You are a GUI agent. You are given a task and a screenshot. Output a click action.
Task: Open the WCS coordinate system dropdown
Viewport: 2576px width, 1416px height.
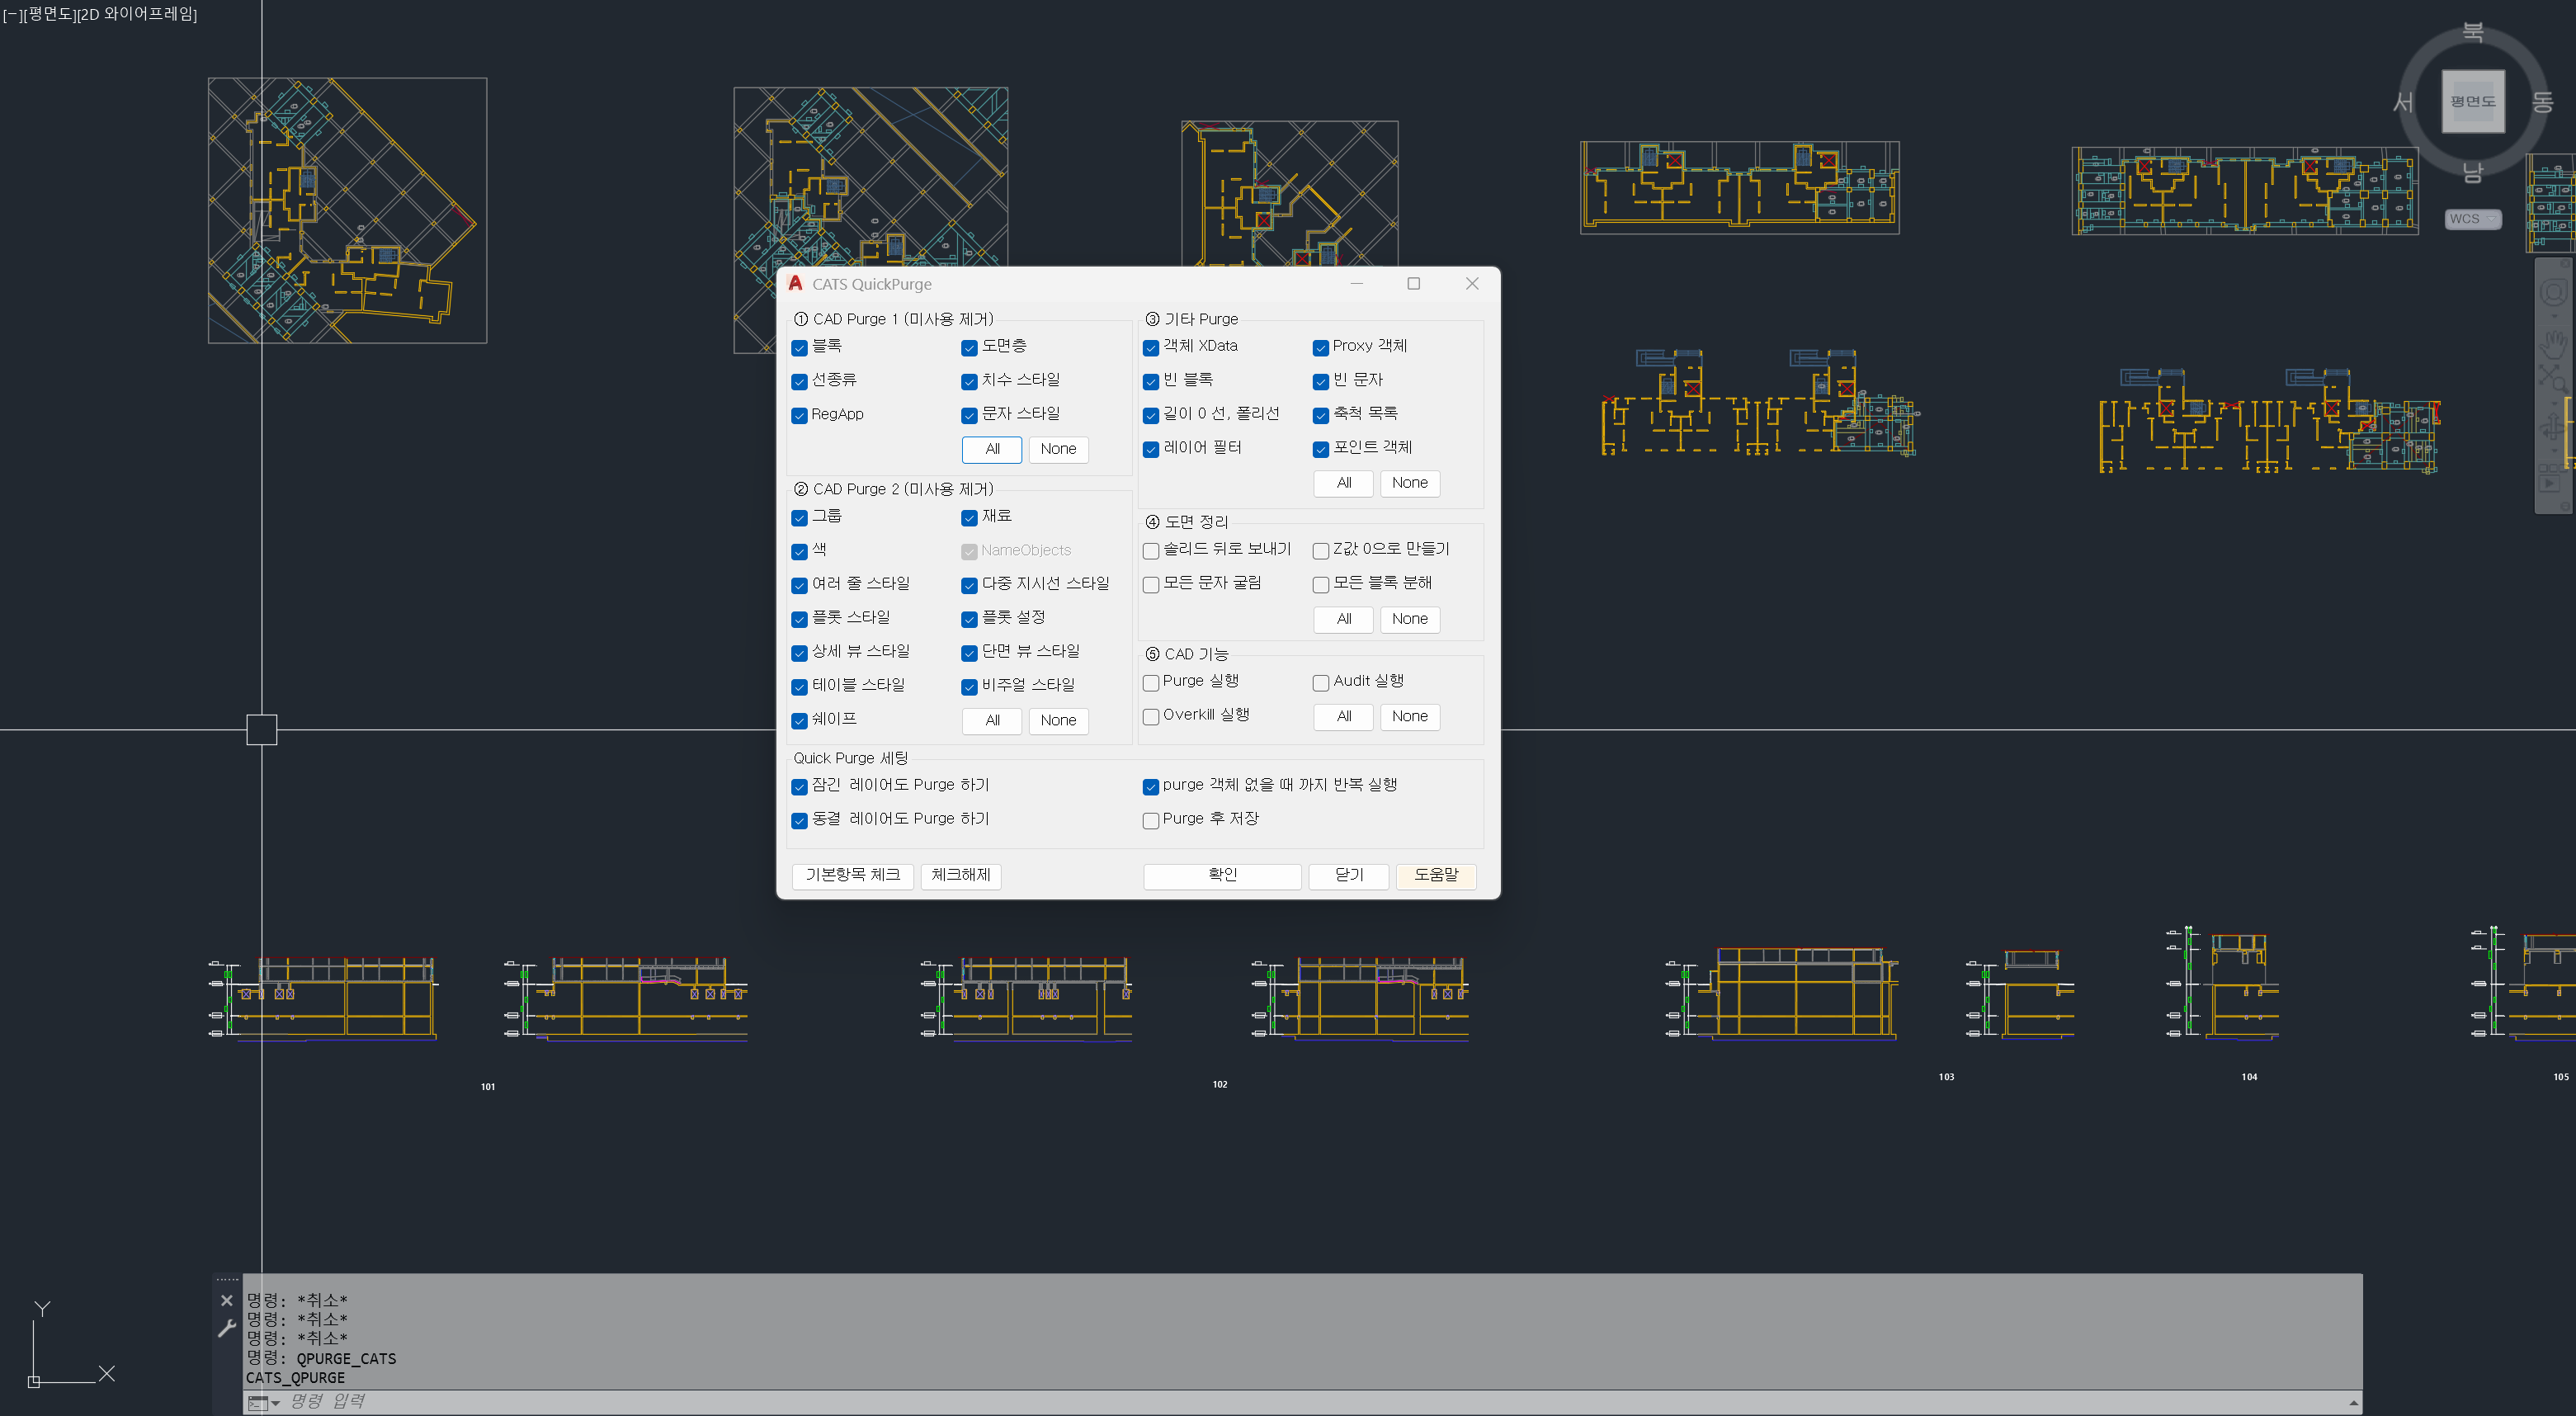tap(2472, 219)
